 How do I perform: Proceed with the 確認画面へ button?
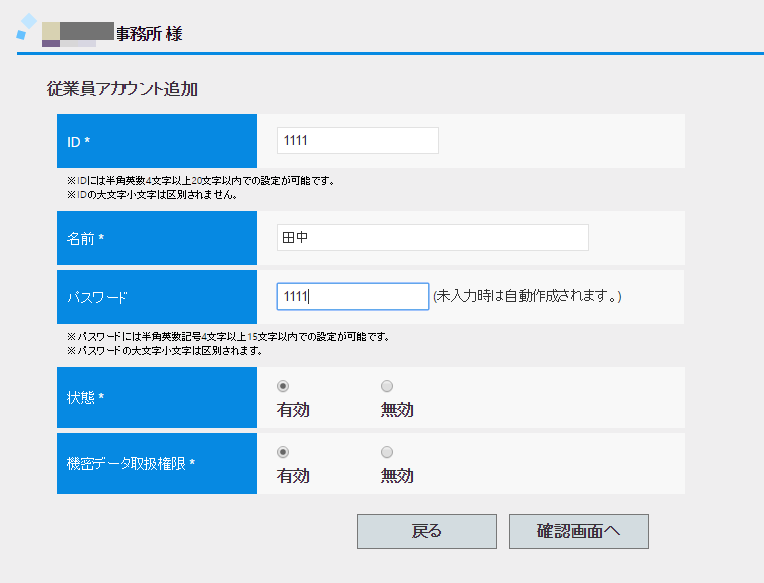pyautogui.click(x=578, y=531)
